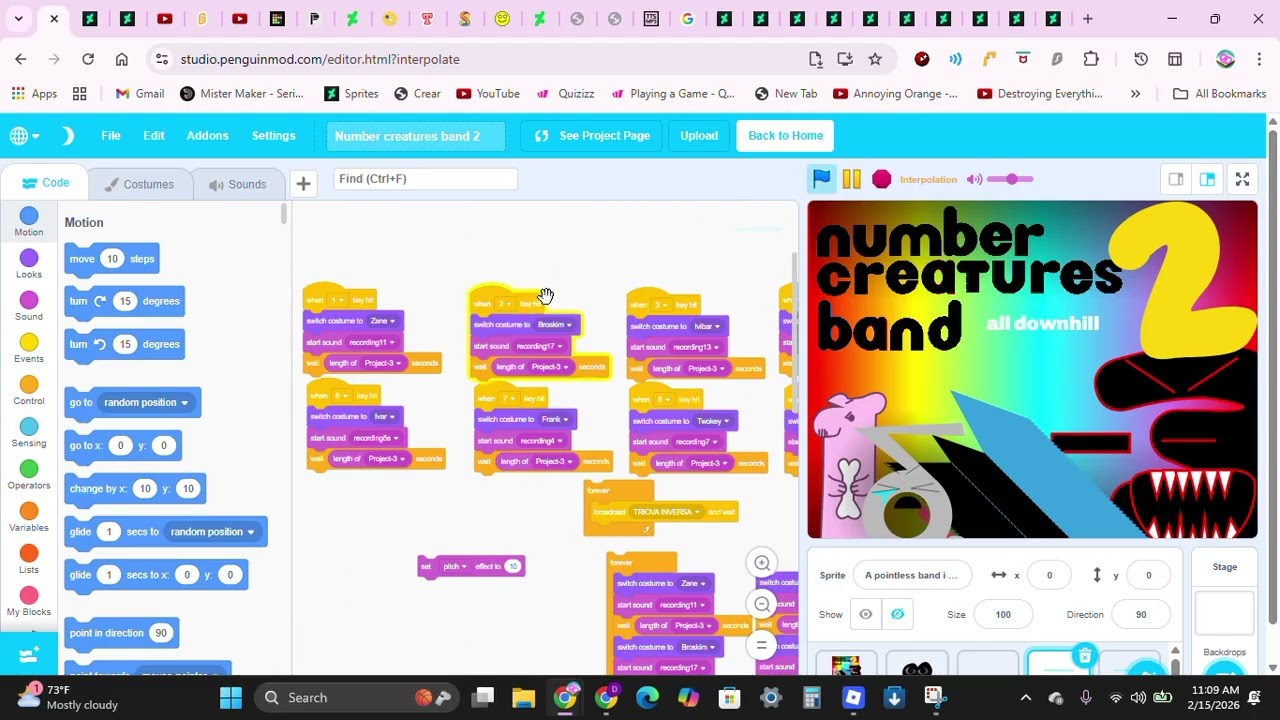Open sound dropdown showing recording11

point(372,342)
